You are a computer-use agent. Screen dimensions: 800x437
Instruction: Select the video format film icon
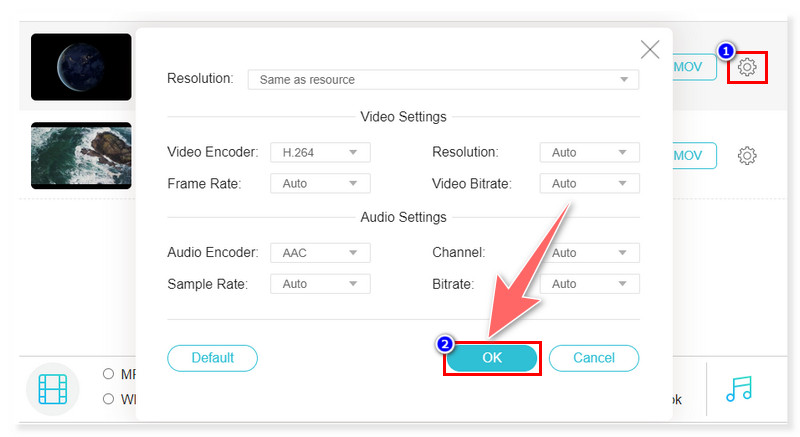(52, 389)
